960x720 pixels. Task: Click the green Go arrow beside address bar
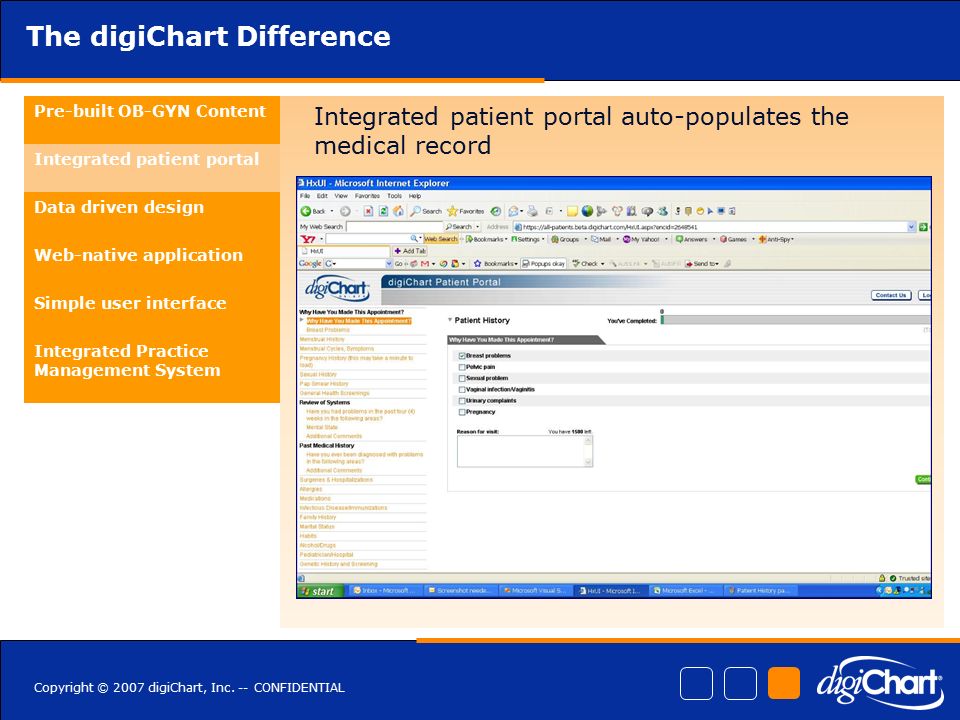tap(923, 227)
